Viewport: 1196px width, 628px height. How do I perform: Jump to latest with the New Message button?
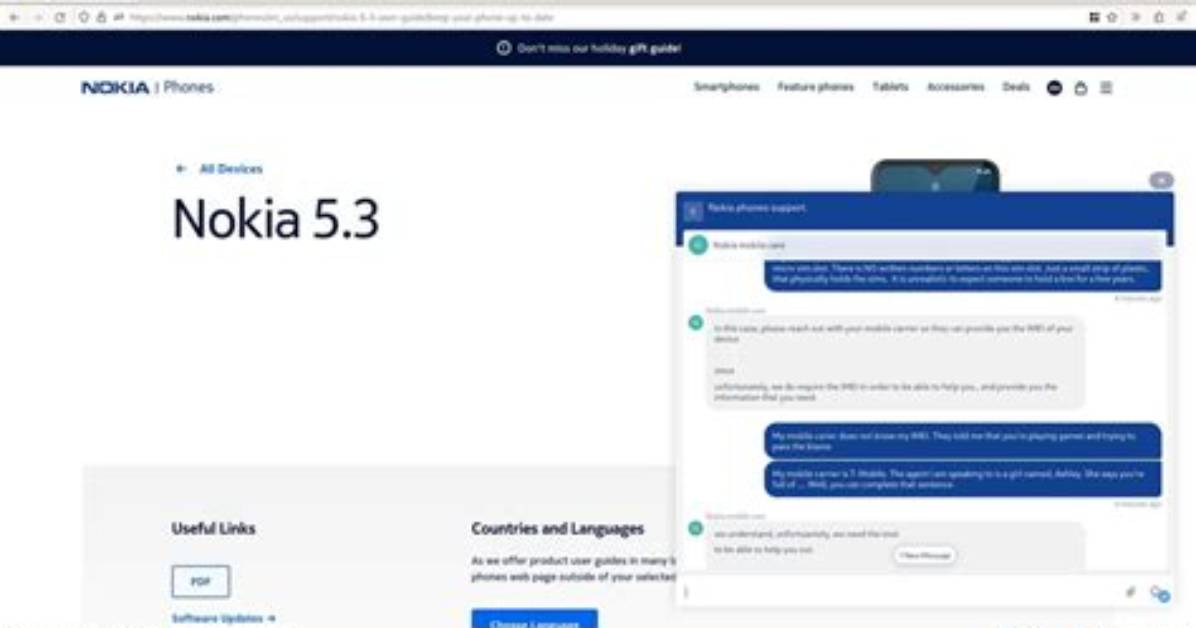[924, 556]
